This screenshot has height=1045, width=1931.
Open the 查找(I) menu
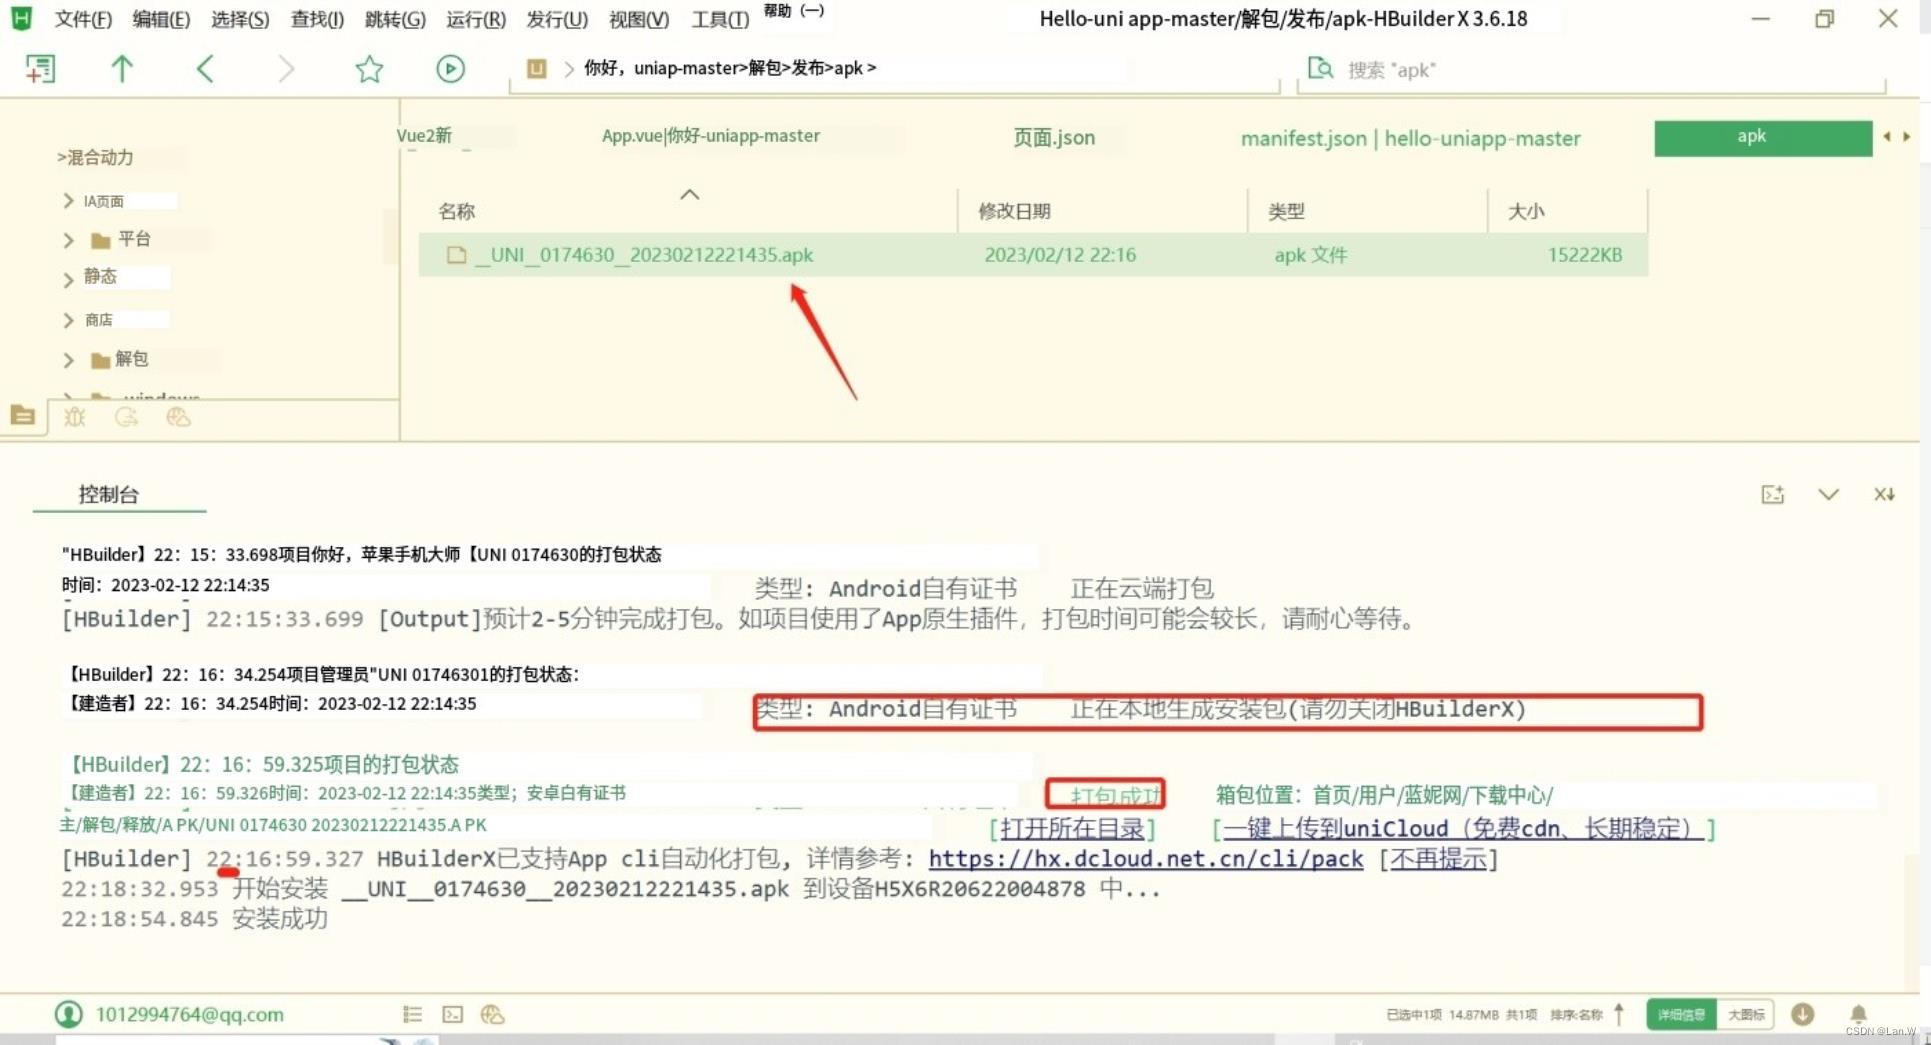[317, 19]
